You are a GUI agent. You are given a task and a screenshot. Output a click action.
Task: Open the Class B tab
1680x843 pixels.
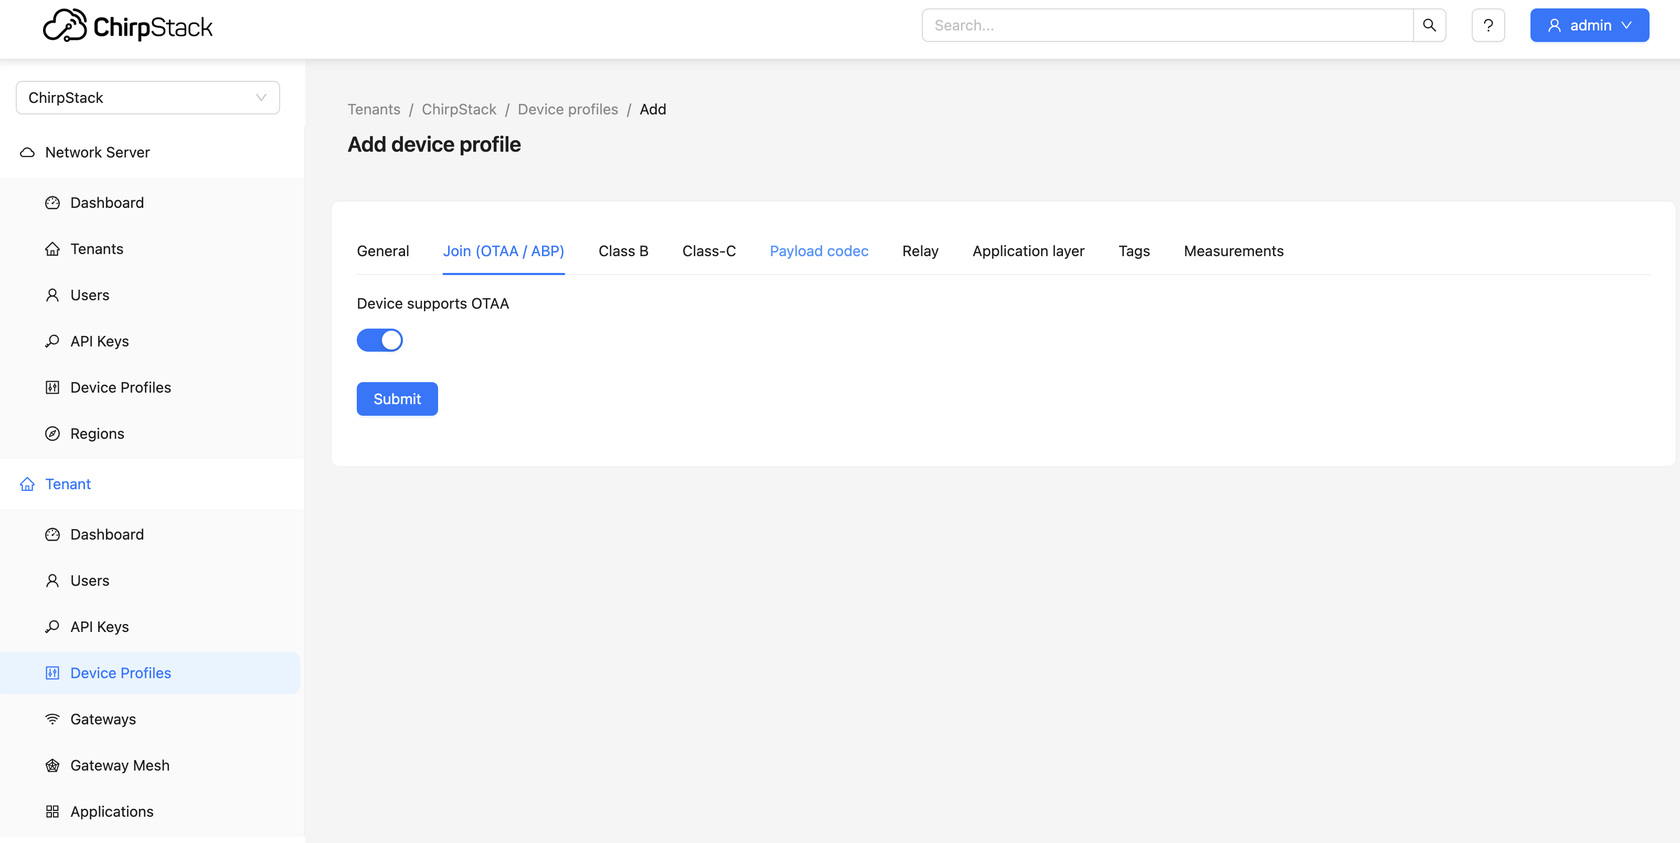[x=624, y=251]
